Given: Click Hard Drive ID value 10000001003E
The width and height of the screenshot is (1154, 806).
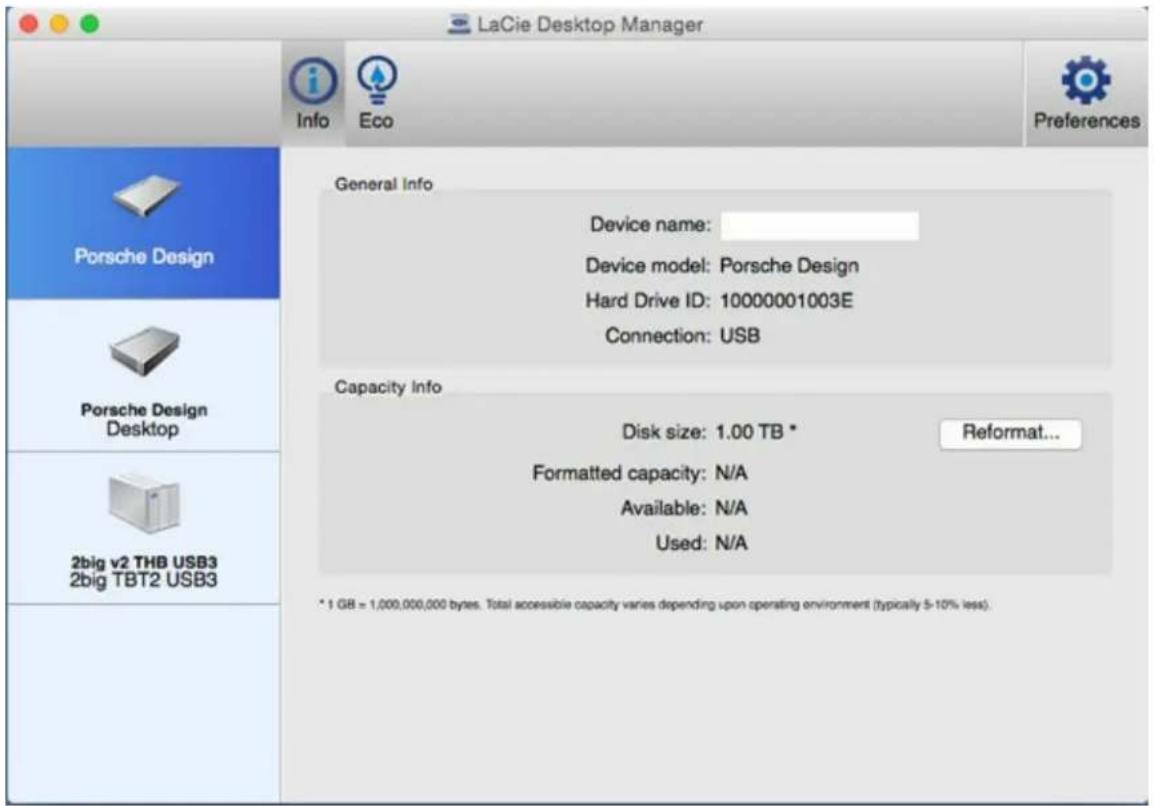Looking at the screenshot, I should pos(786,301).
